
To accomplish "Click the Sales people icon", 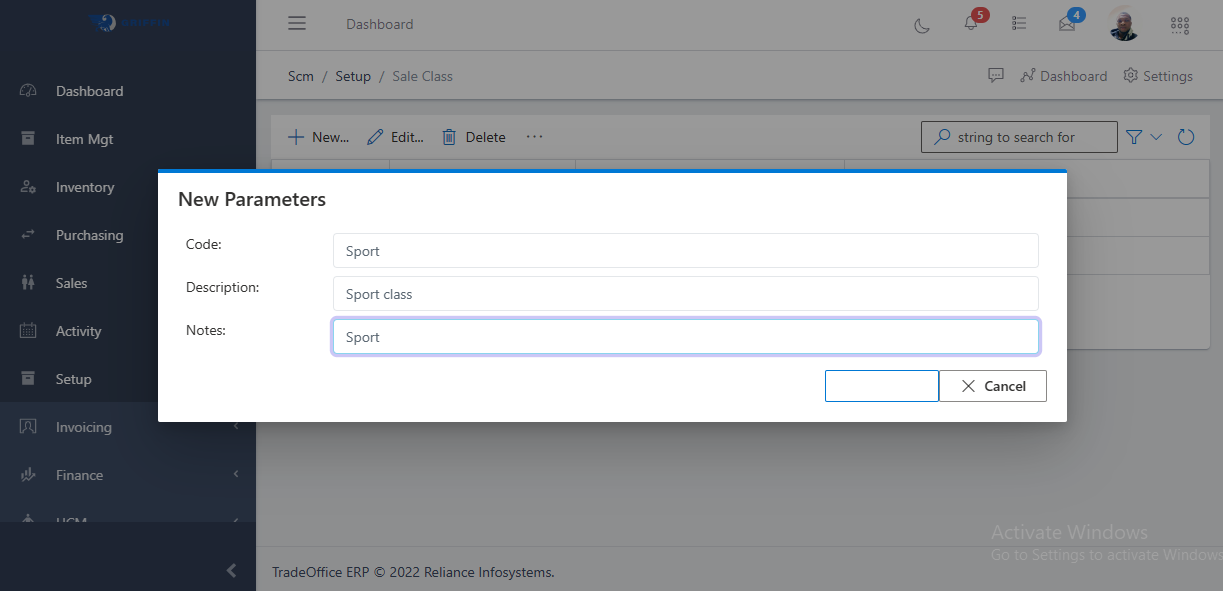I will tap(28, 283).
